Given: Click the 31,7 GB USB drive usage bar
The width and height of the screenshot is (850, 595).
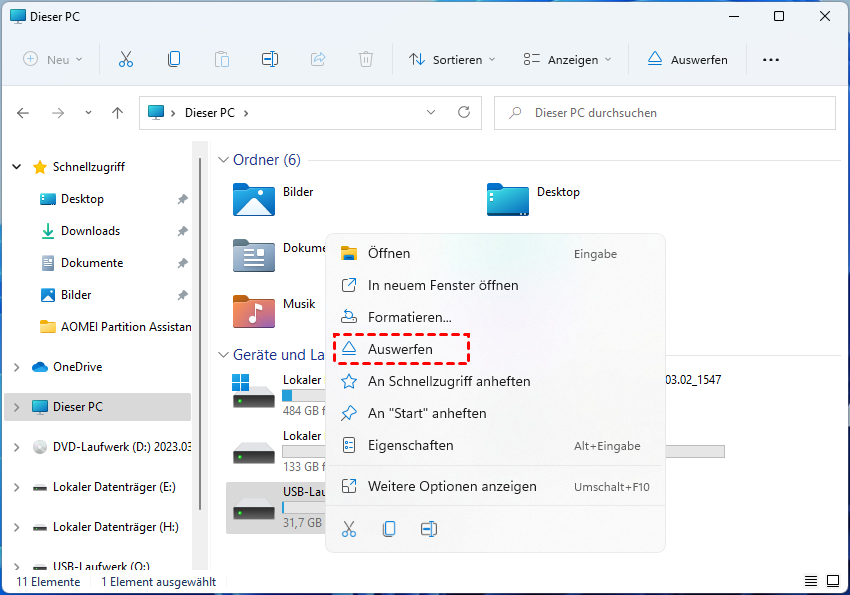Looking at the screenshot, I should point(304,508).
